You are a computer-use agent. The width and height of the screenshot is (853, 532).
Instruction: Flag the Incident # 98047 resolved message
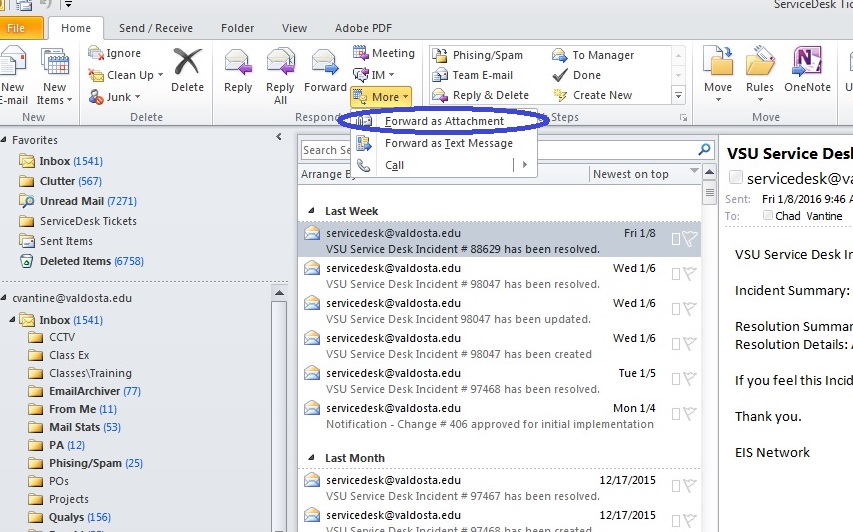(690, 274)
